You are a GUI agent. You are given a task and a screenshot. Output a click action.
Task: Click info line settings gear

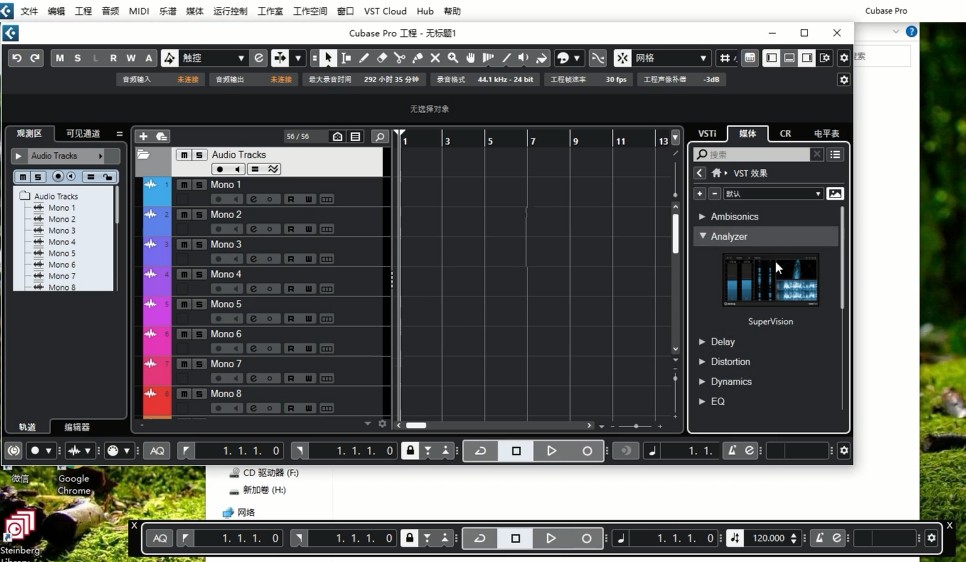pos(844,79)
